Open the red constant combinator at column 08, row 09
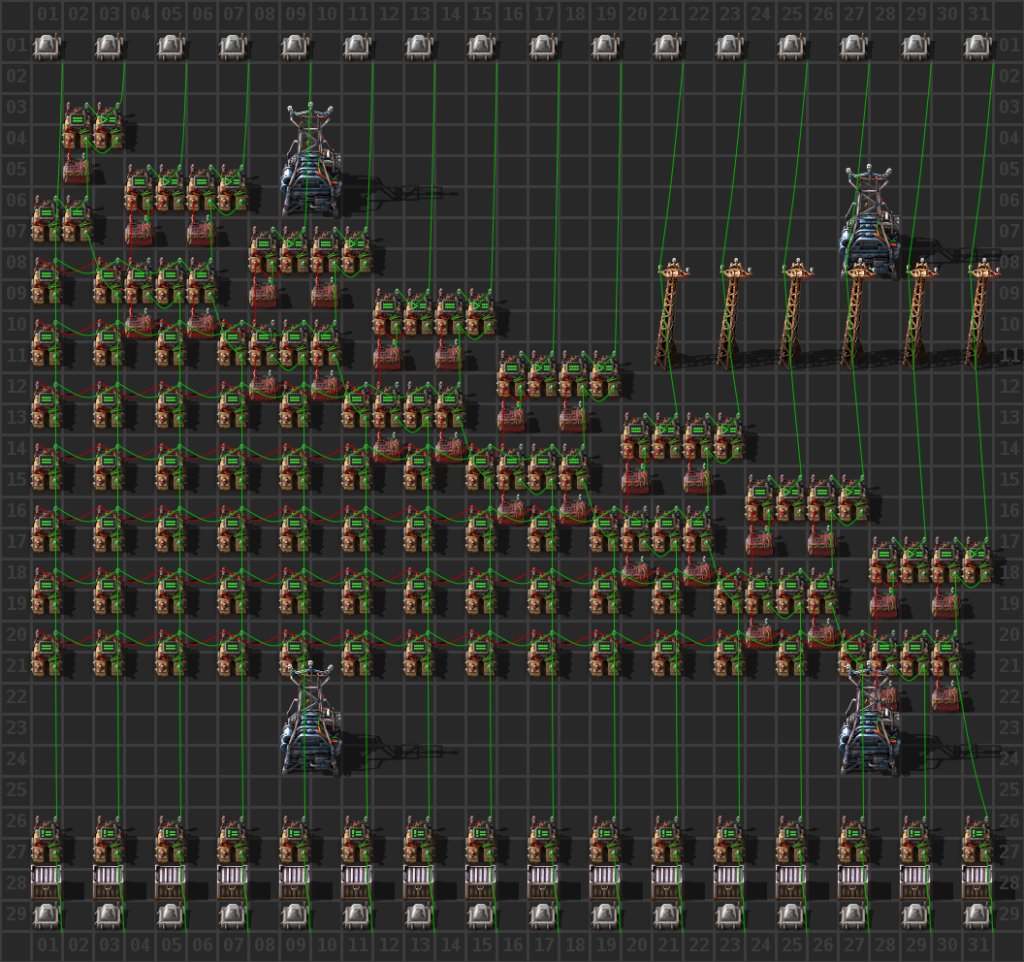 point(262,294)
